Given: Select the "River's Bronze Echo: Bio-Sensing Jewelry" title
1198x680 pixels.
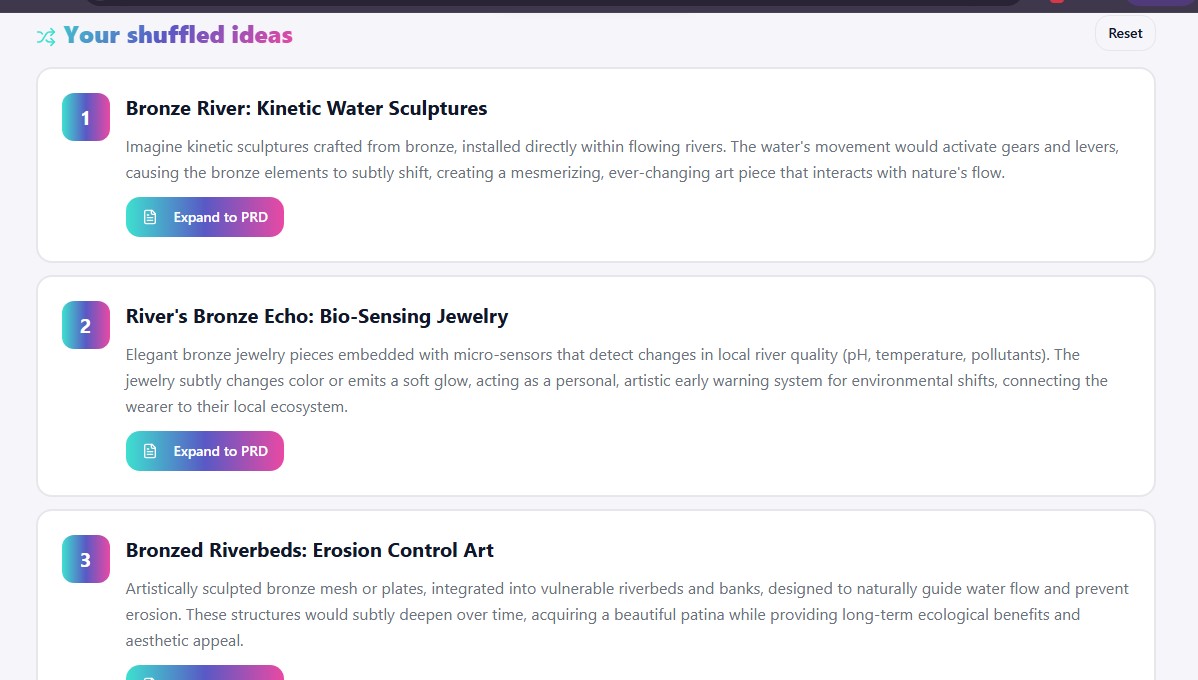Looking at the screenshot, I should 315,316.
